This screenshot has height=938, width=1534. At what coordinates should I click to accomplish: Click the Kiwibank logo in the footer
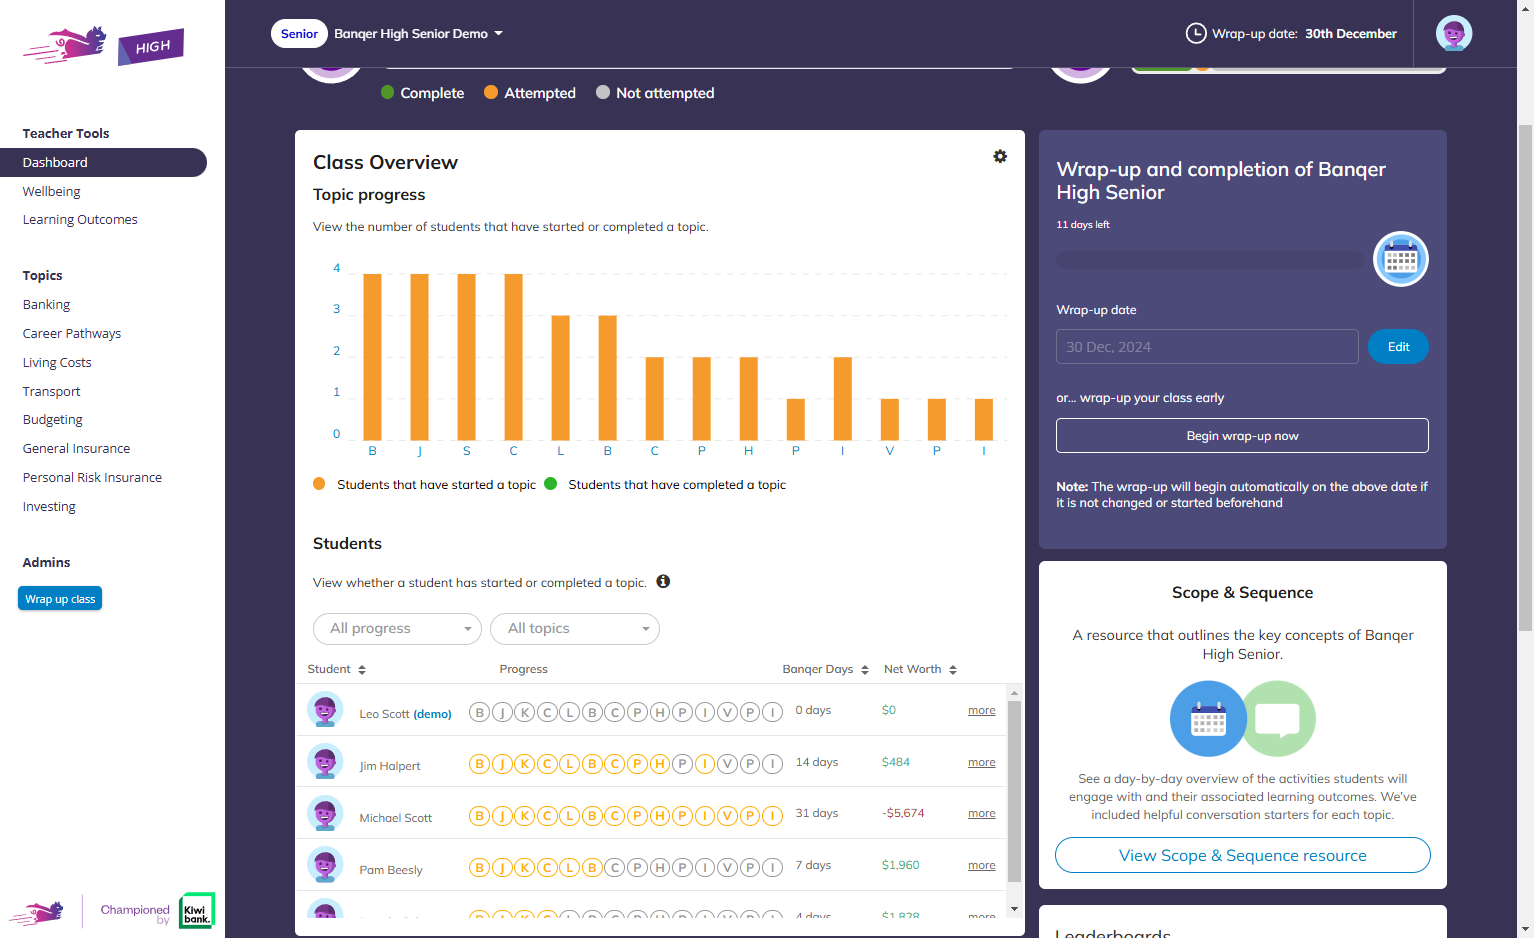[197, 910]
